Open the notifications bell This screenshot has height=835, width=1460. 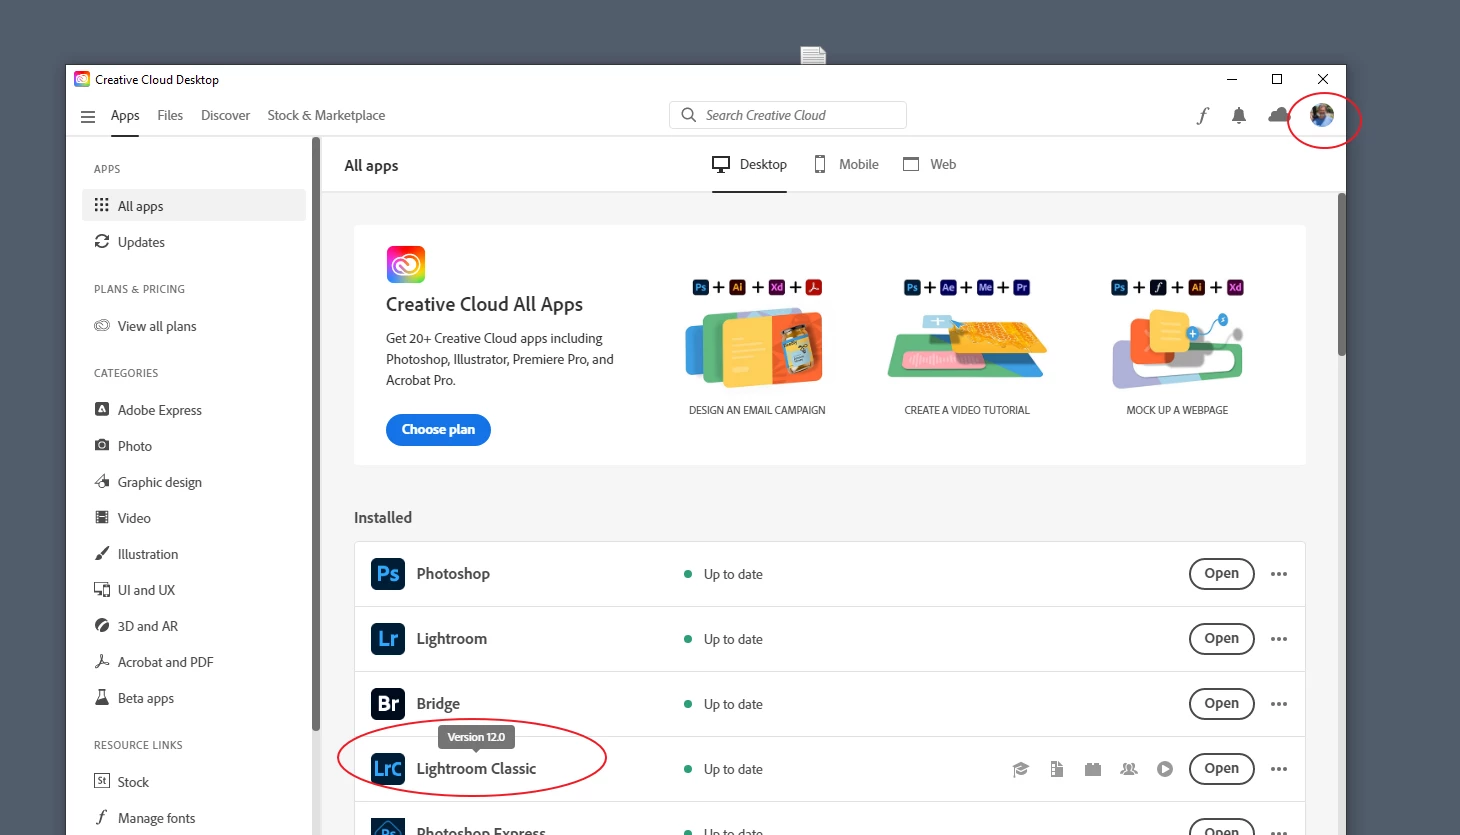click(x=1239, y=116)
